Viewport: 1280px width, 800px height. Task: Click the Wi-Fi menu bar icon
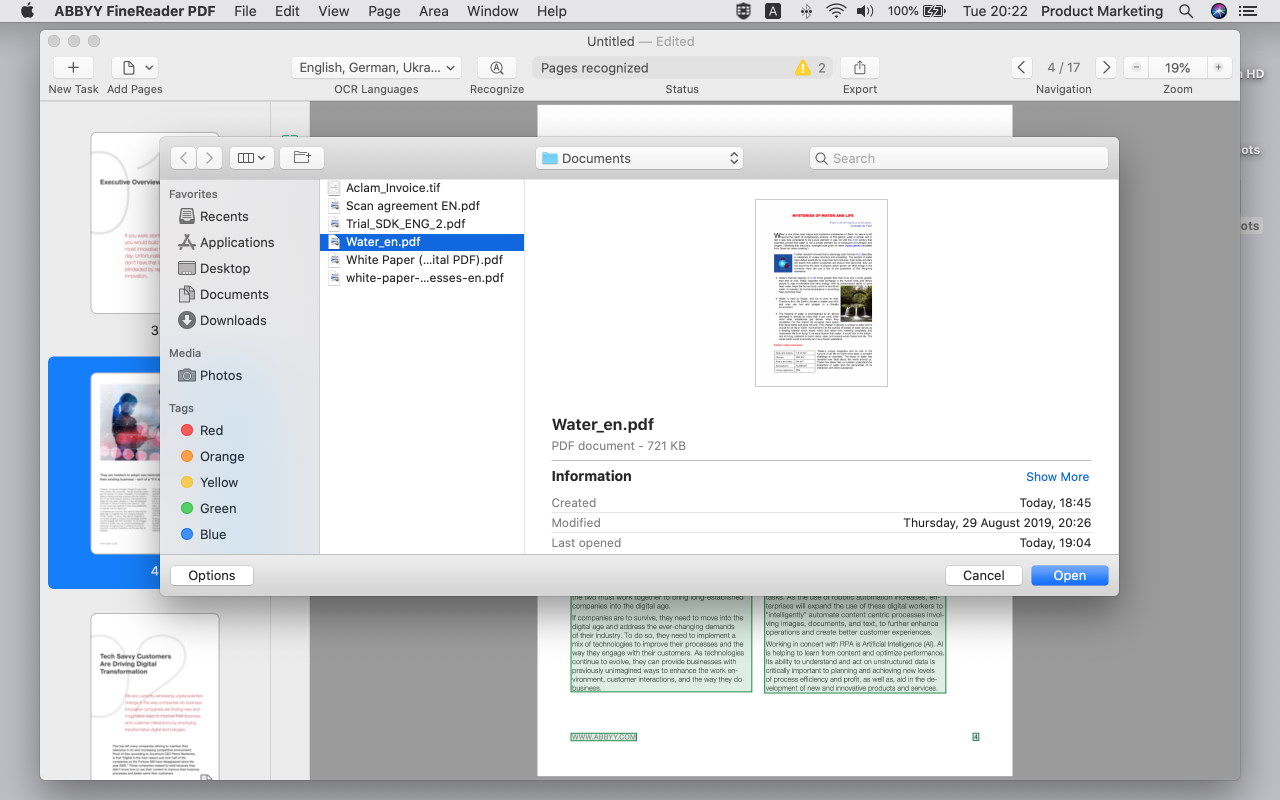836,11
